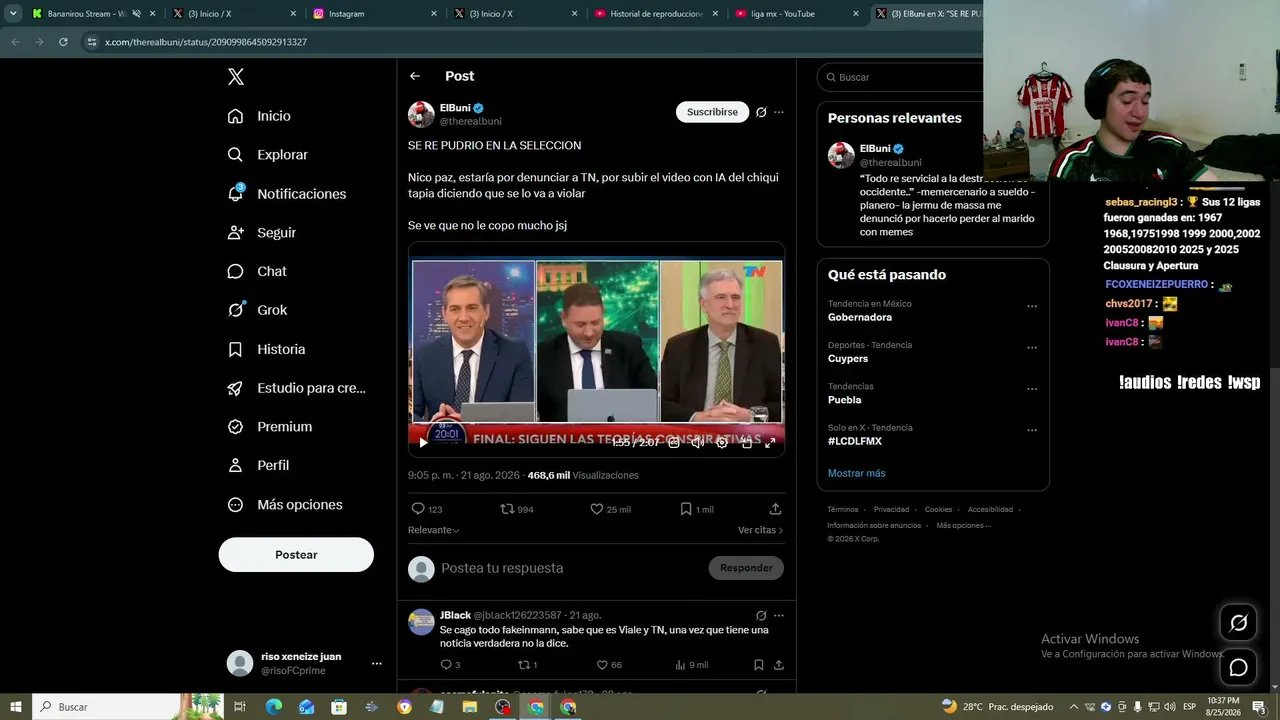Open the Windows Start menu

(x=15, y=706)
